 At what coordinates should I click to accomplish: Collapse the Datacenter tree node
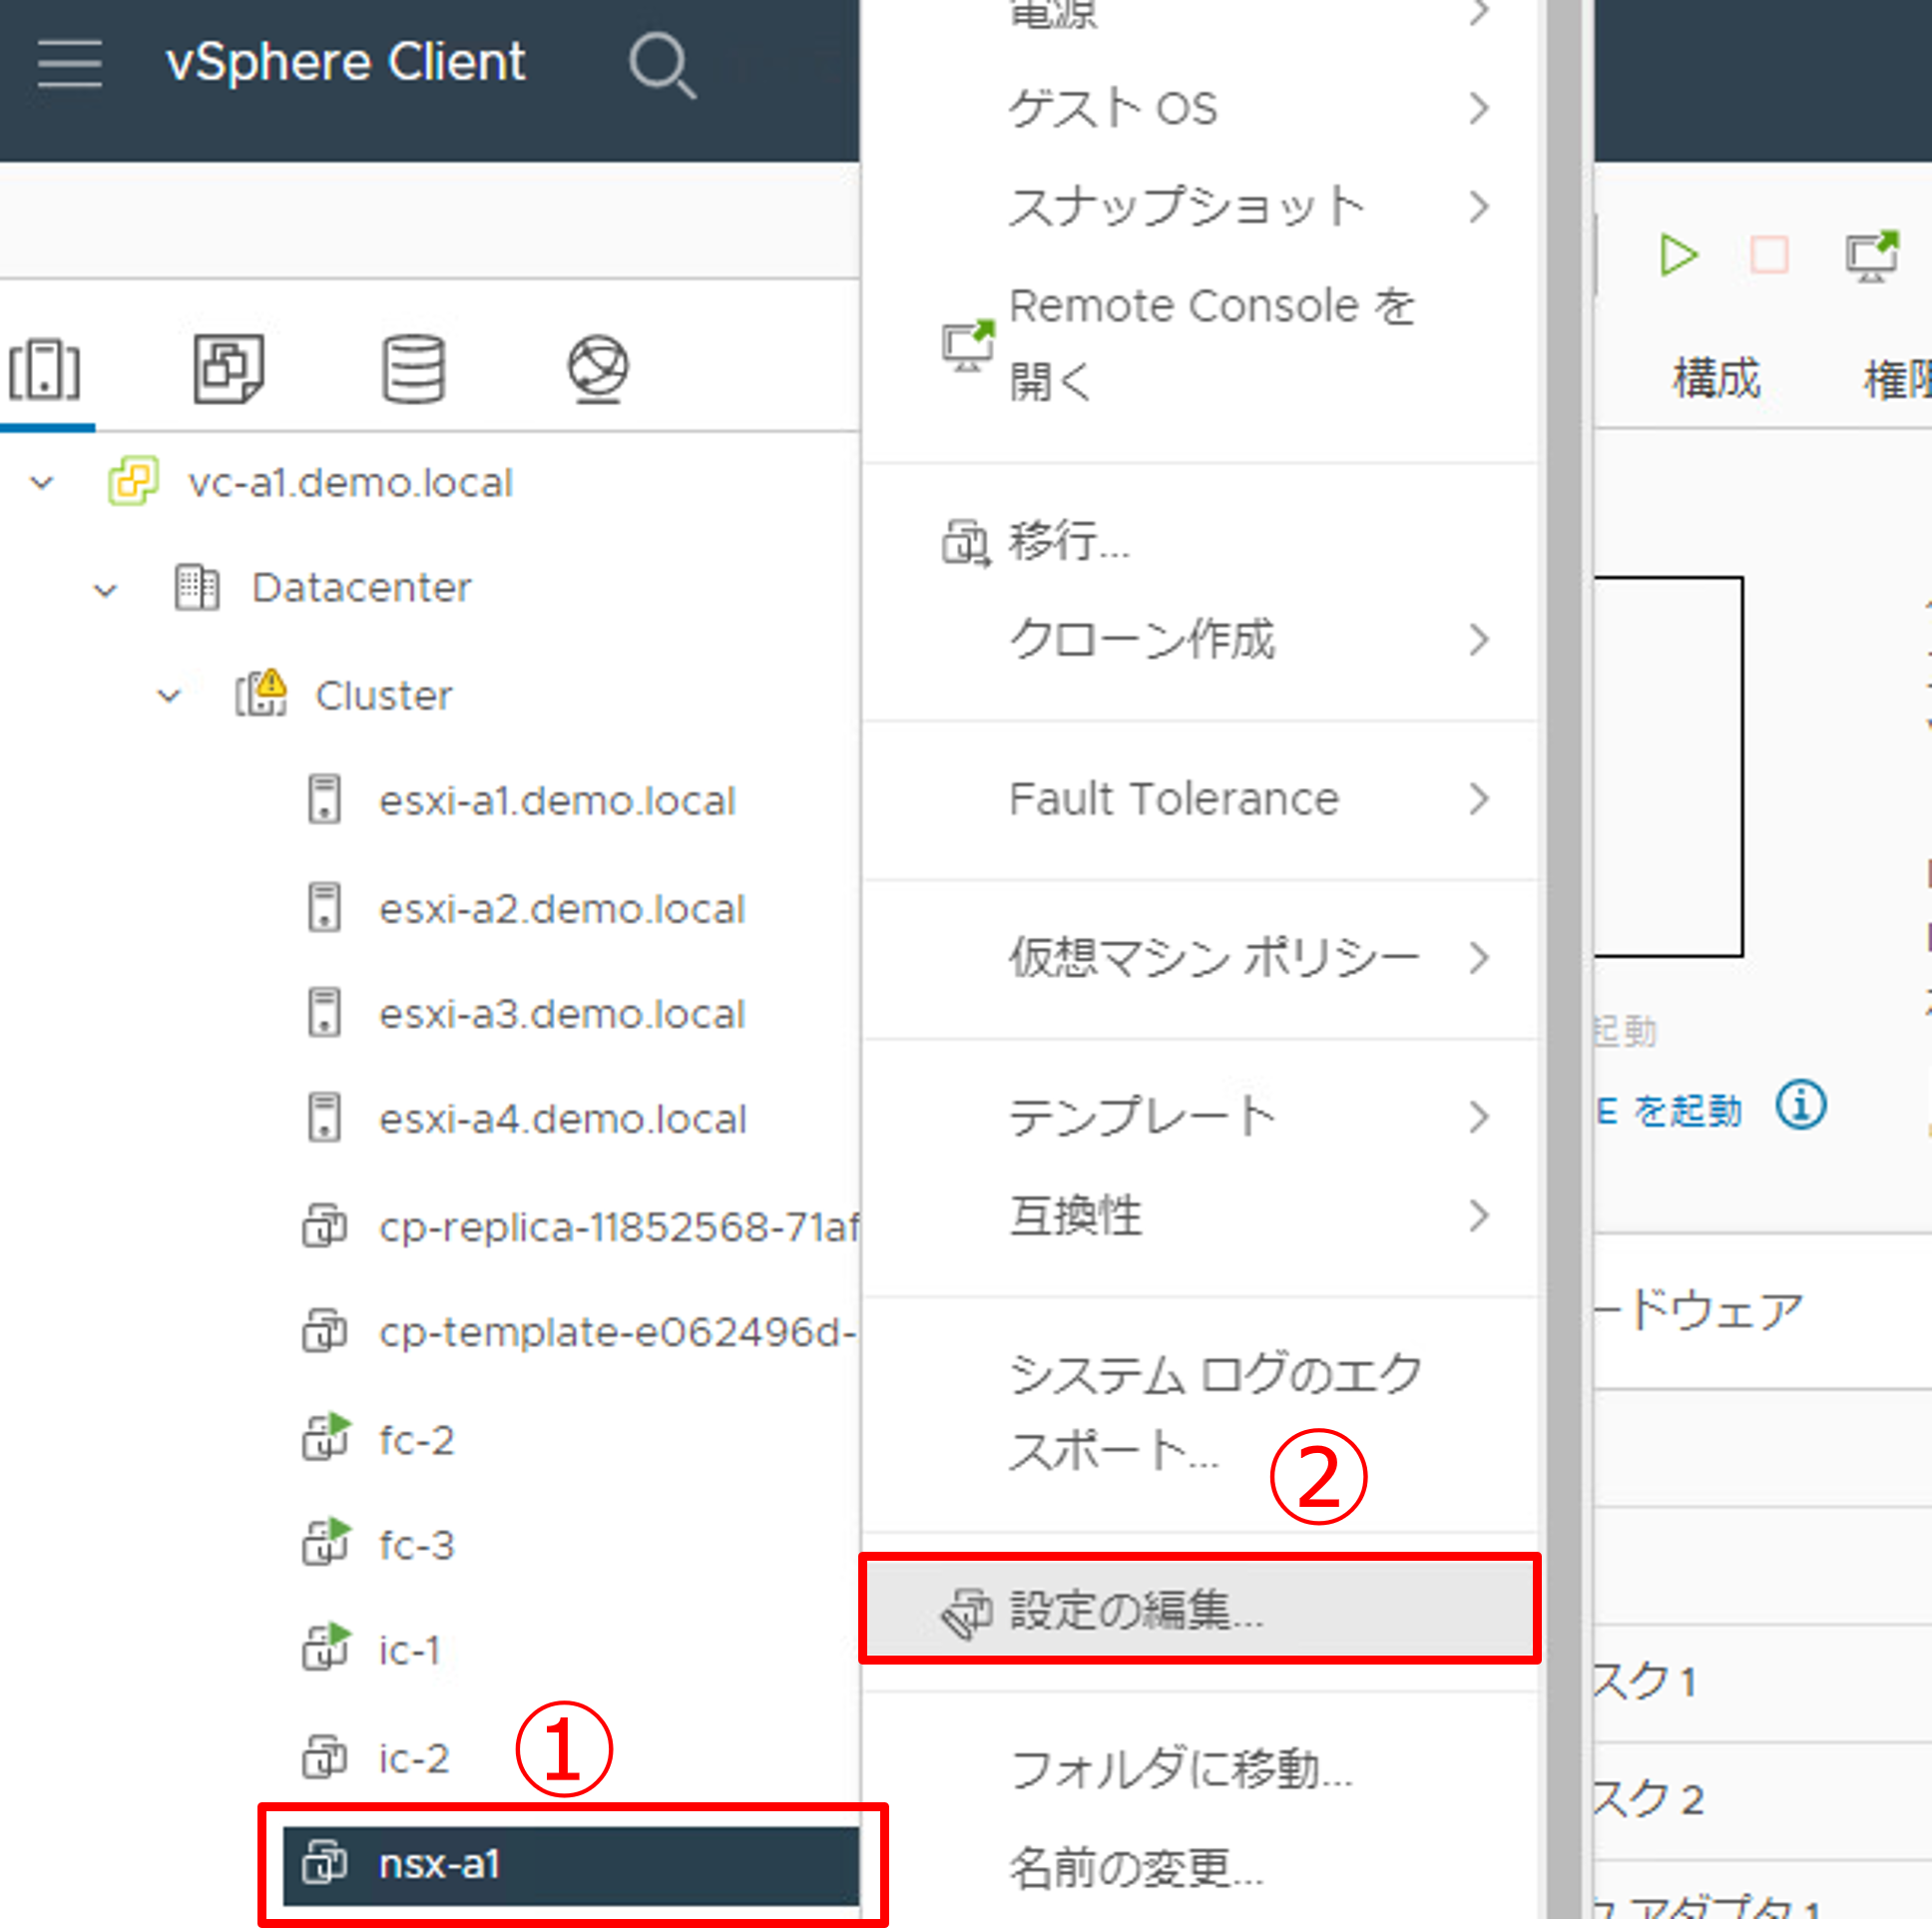106,590
